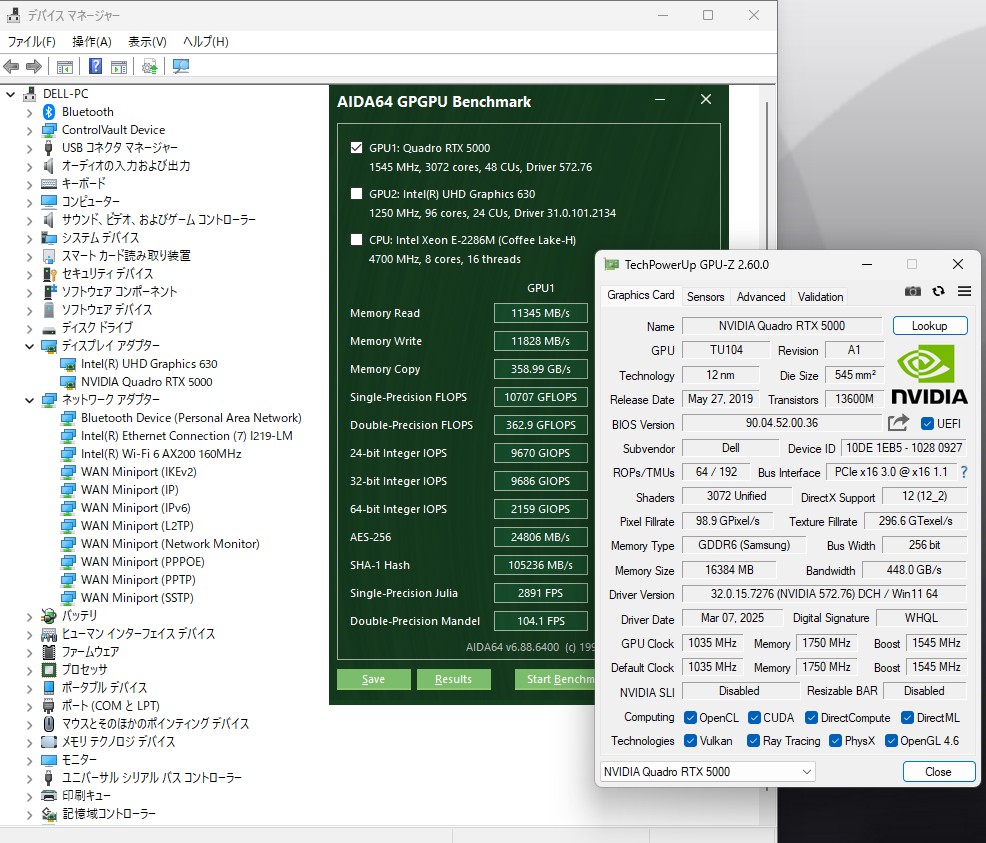Image resolution: width=986 pixels, height=843 pixels.
Task: Click the GPU-Z Name field value
Action: click(x=782, y=326)
